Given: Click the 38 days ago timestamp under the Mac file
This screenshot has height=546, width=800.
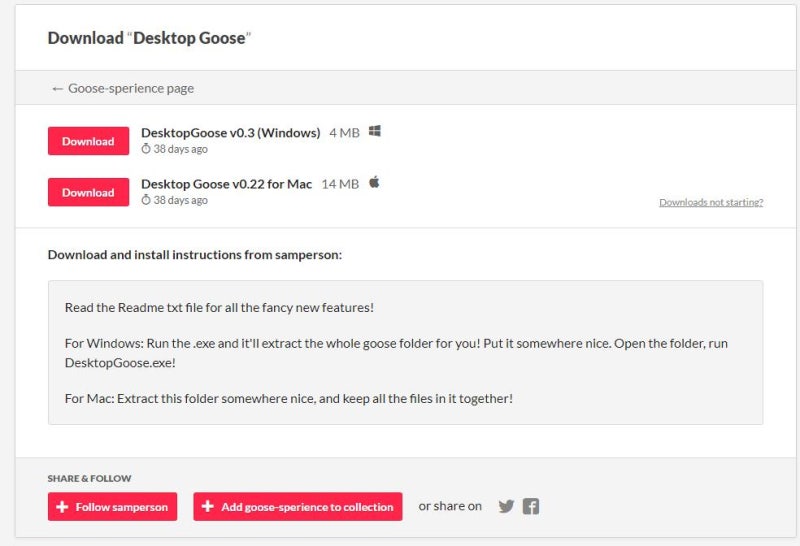Looking at the screenshot, I should 180,200.
